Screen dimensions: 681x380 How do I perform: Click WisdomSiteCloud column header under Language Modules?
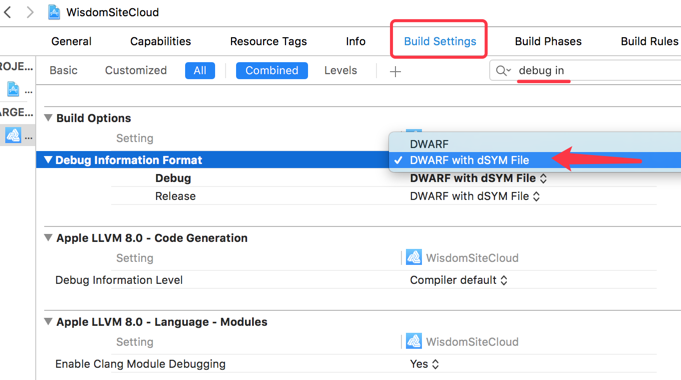472,342
